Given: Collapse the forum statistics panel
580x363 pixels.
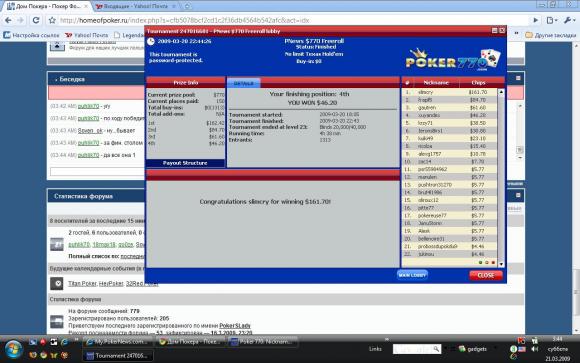Looking at the screenshot, I should [518, 195].
